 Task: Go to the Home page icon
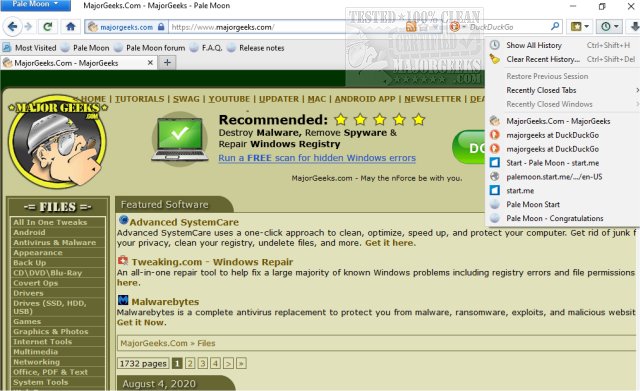[x=71, y=27]
